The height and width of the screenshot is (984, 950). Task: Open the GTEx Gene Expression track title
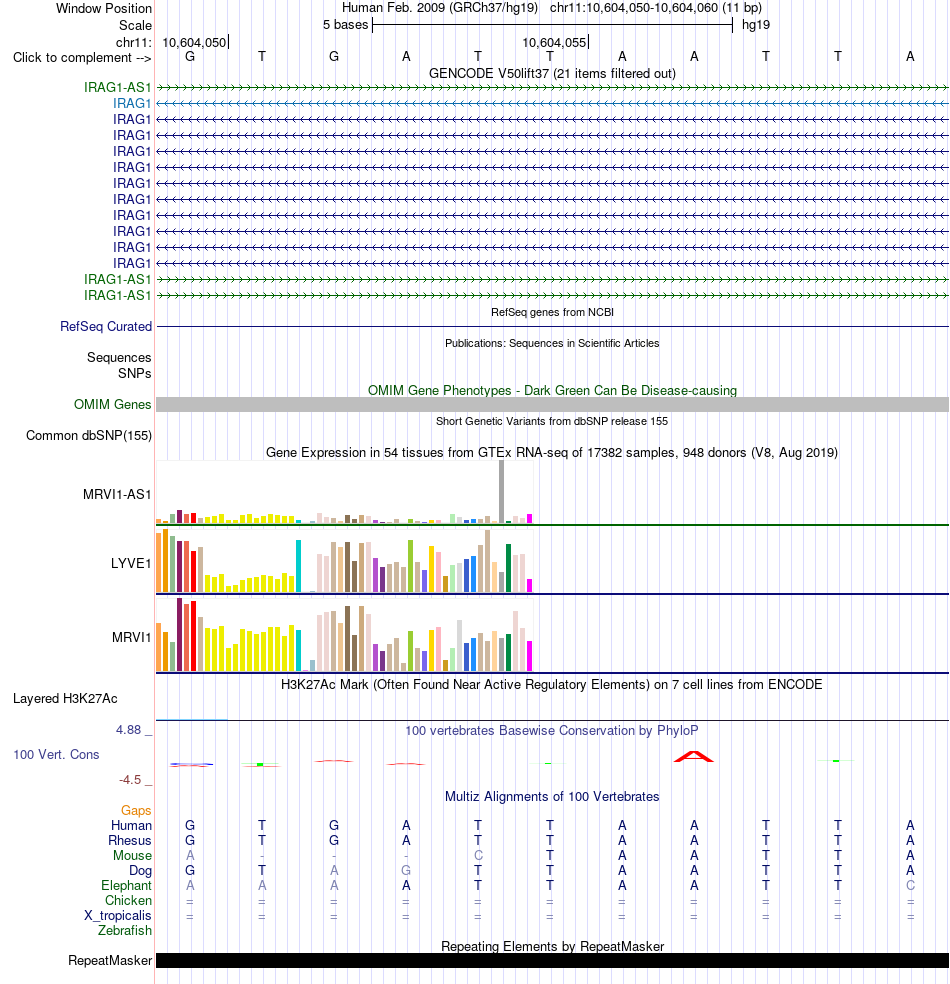tap(552, 452)
